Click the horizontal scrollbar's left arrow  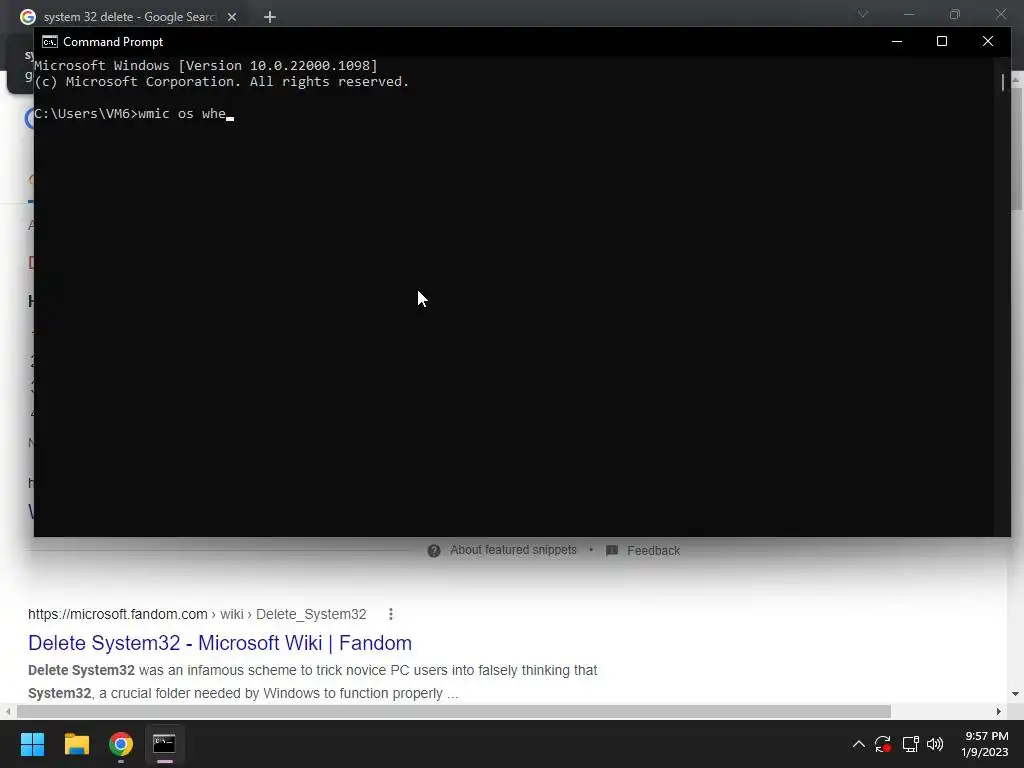tap(7, 711)
